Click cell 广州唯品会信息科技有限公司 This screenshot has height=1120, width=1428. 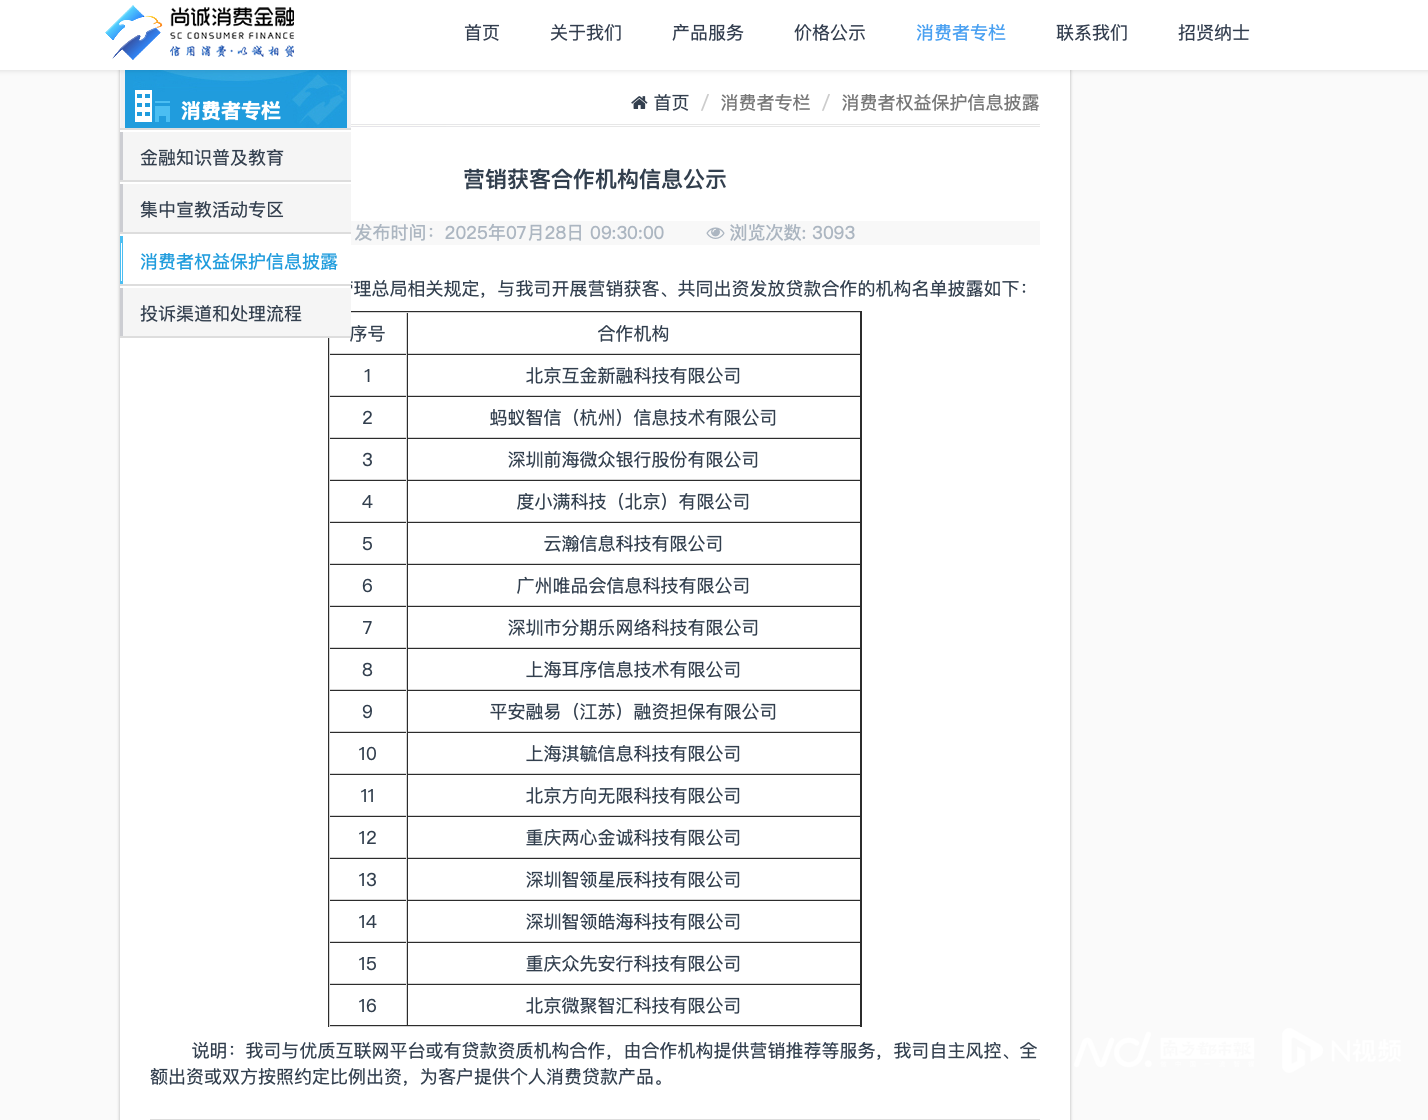(x=633, y=585)
